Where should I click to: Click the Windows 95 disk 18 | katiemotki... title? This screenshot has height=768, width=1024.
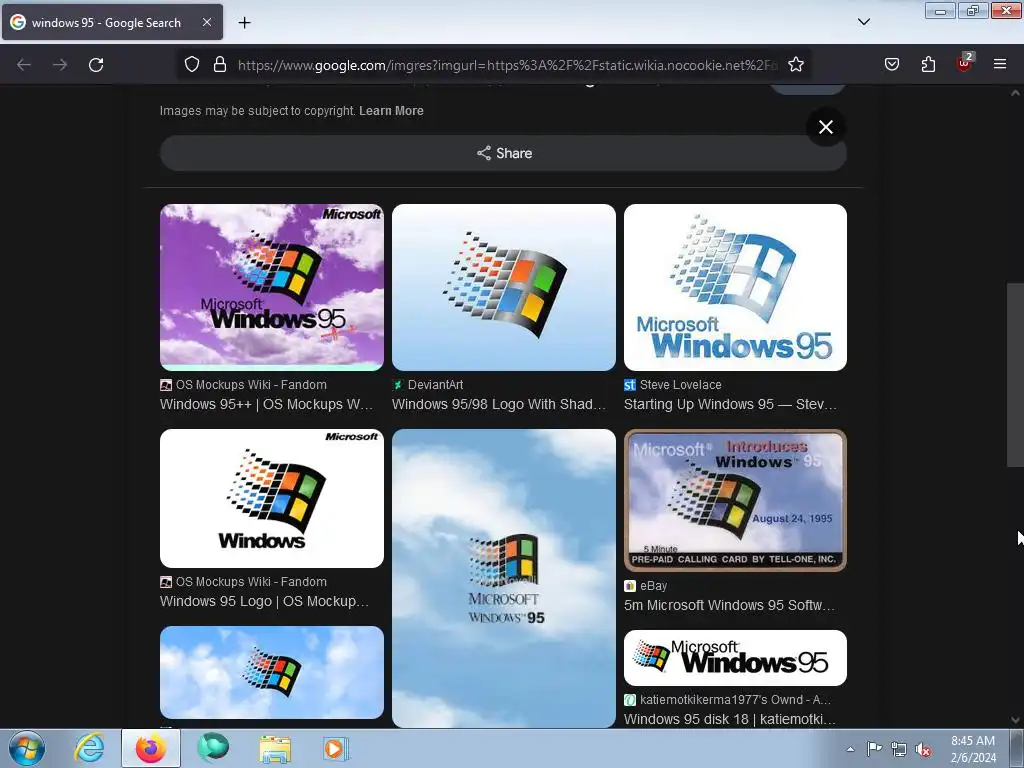click(729, 719)
